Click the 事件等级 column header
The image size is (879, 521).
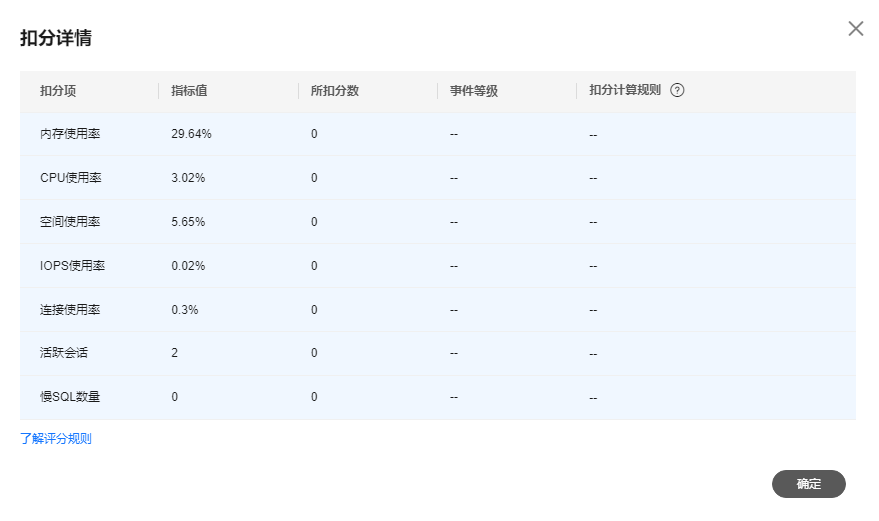coord(474,91)
